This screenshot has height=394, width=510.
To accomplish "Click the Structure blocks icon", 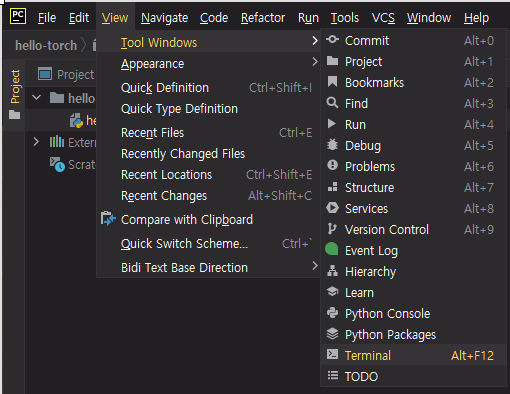I will (332, 187).
